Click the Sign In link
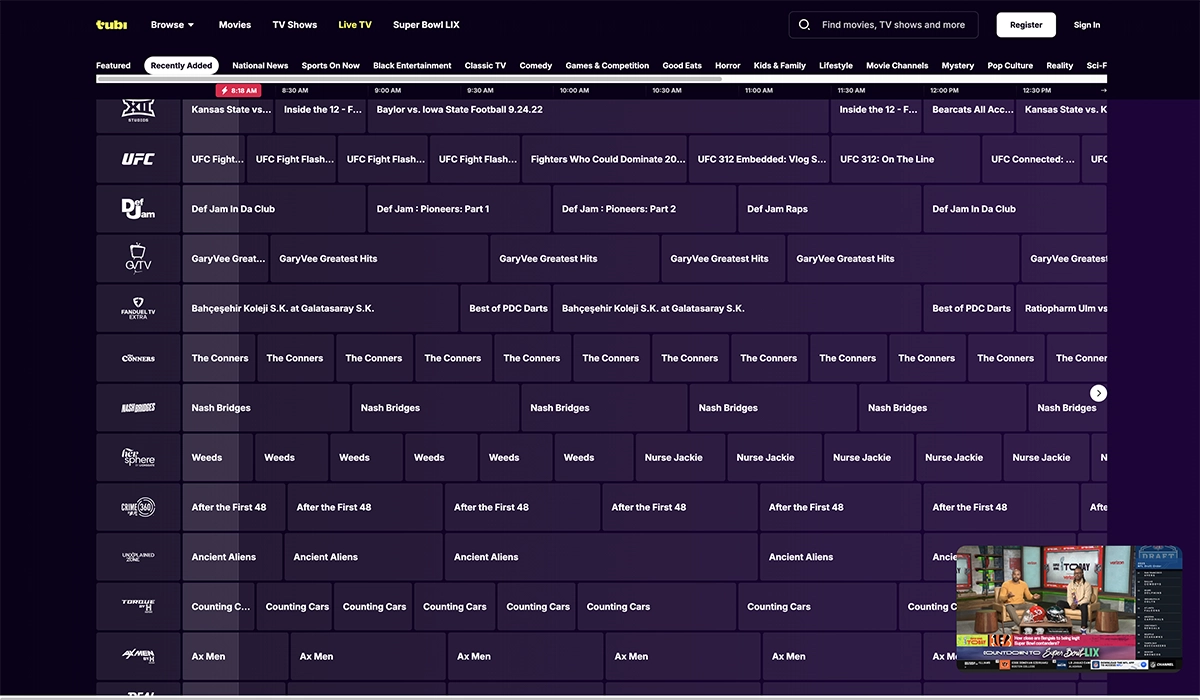Viewport: 1200px width, 700px height. tap(1087, 25)
